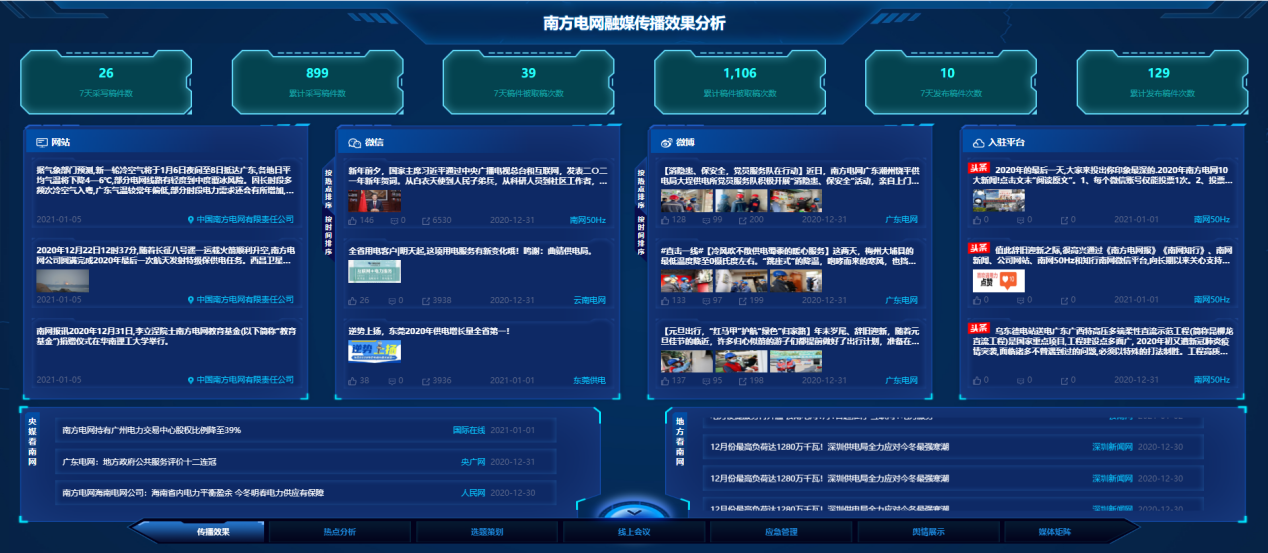The width and height of the screenshot is (1268, 553).
Task: Go to the 媒体矩阵 tab
Action: [x=1055, y=532]
